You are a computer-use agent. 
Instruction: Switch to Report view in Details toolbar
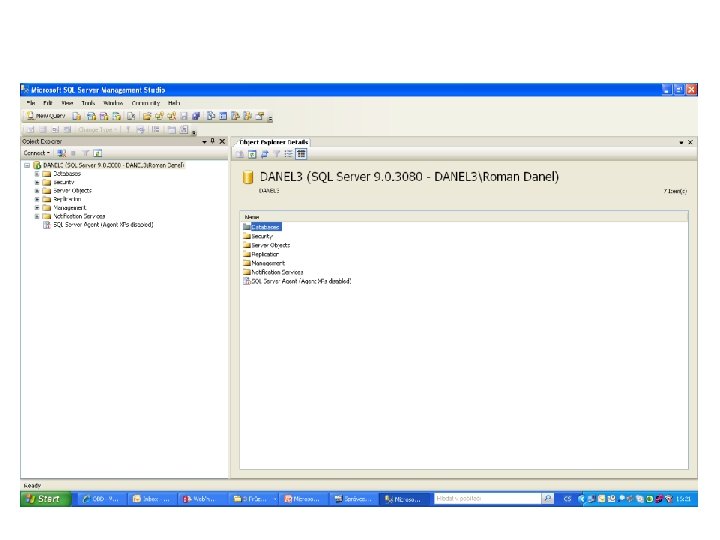point(301,154)
